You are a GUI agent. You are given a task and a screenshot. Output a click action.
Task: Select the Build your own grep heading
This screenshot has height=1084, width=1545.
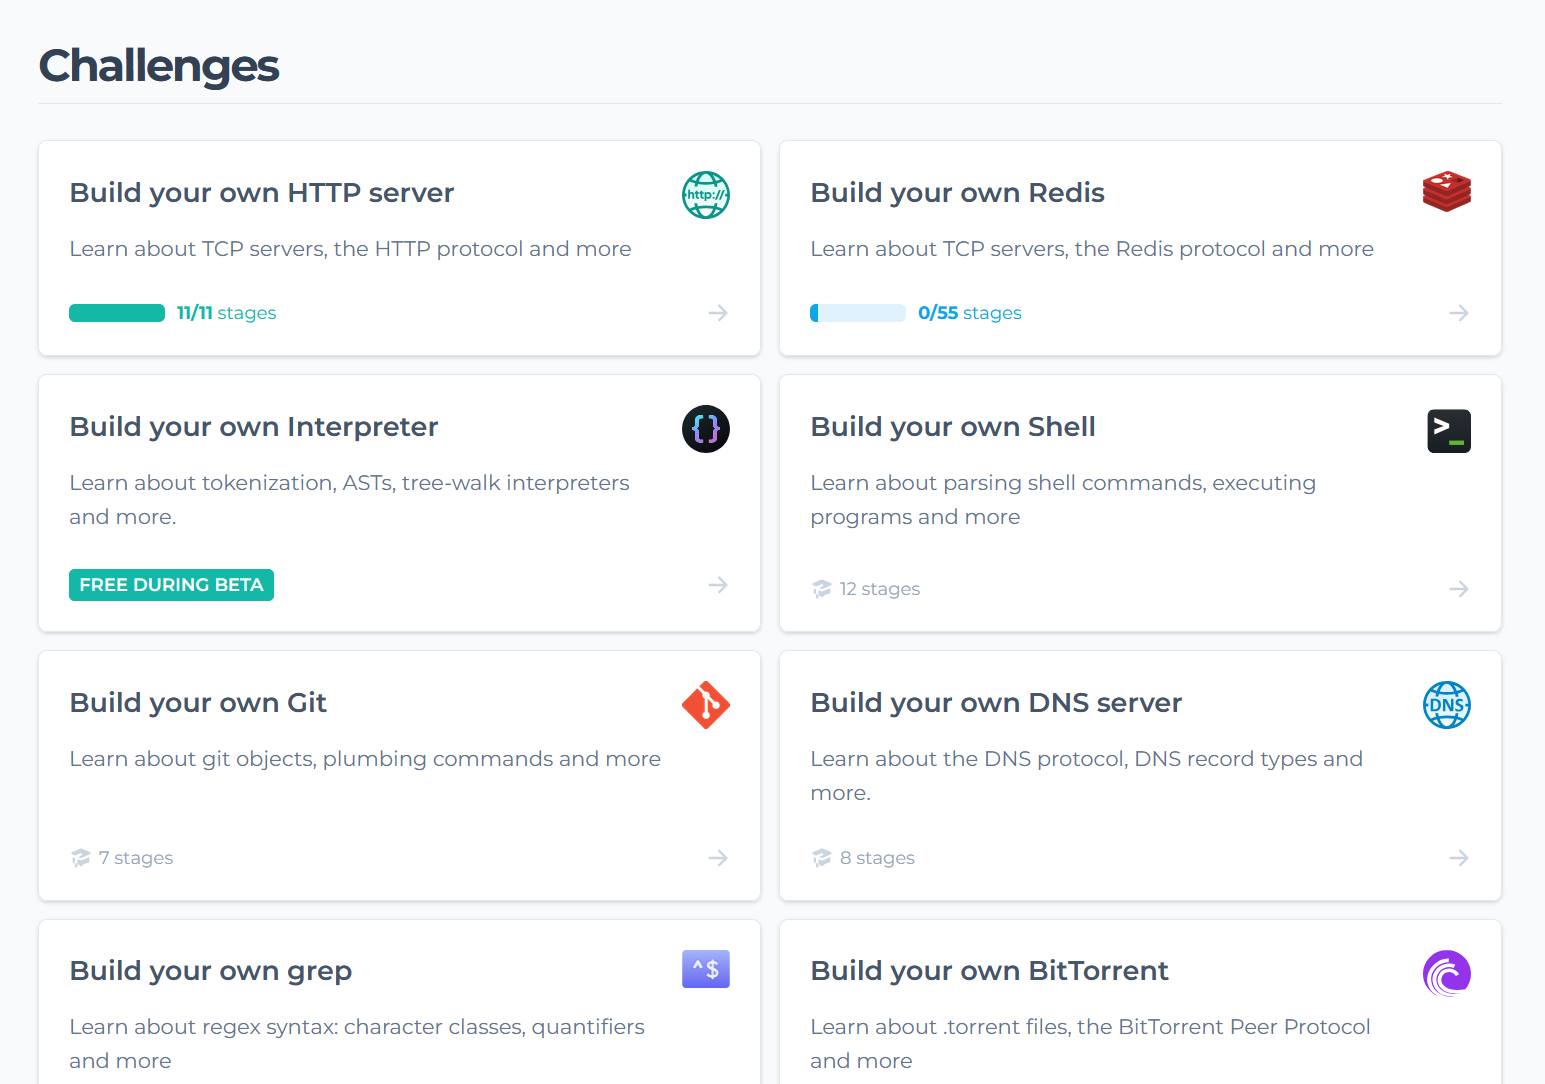pyautogui.click(x=210, y=971)
